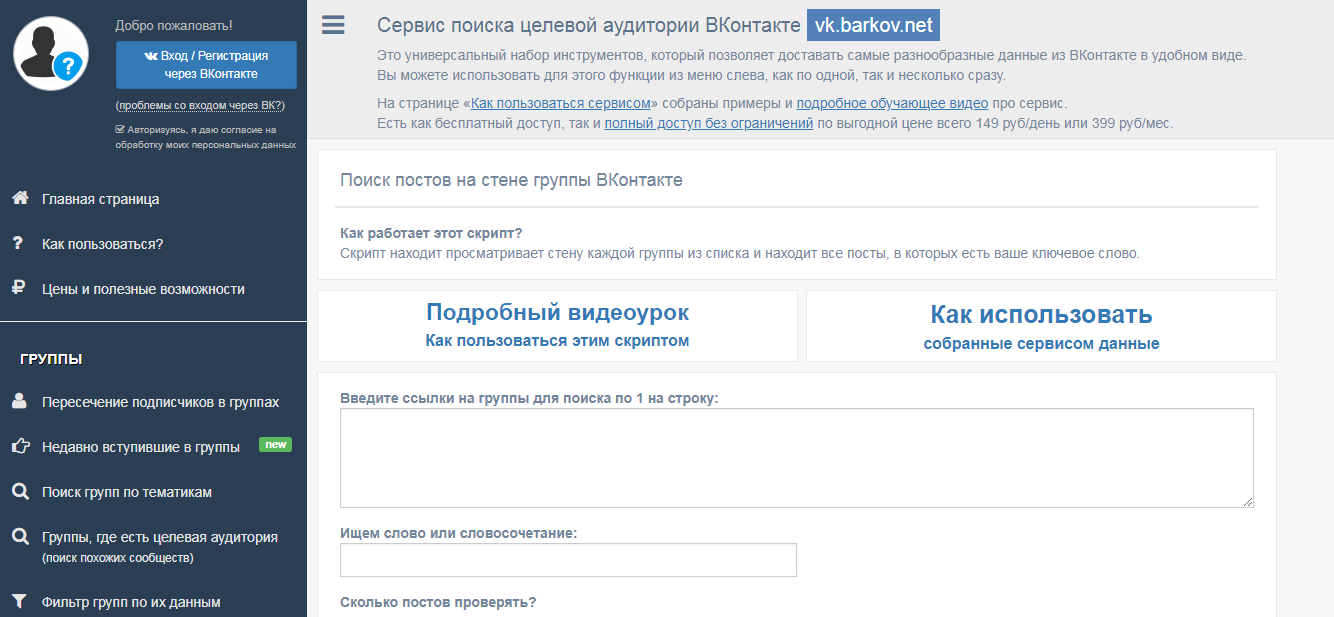Click the magnifier icon for Поиск групп по тематикам
Image resolution: width=1334 pixels, height=617 pixels.
coord(19,491)
